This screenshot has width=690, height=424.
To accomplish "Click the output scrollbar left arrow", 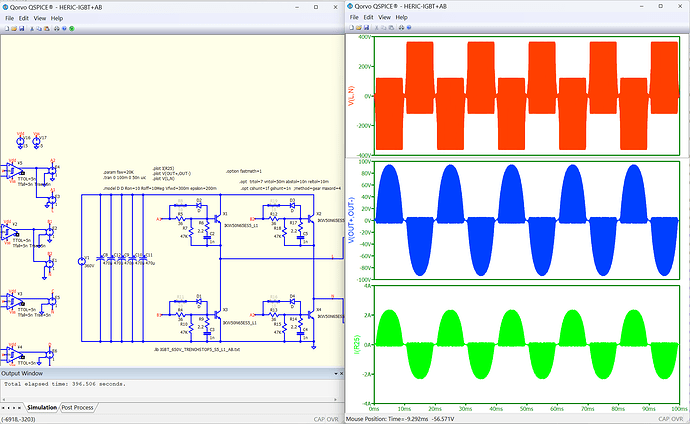I will pyautogui.click(x=3, y=400).
